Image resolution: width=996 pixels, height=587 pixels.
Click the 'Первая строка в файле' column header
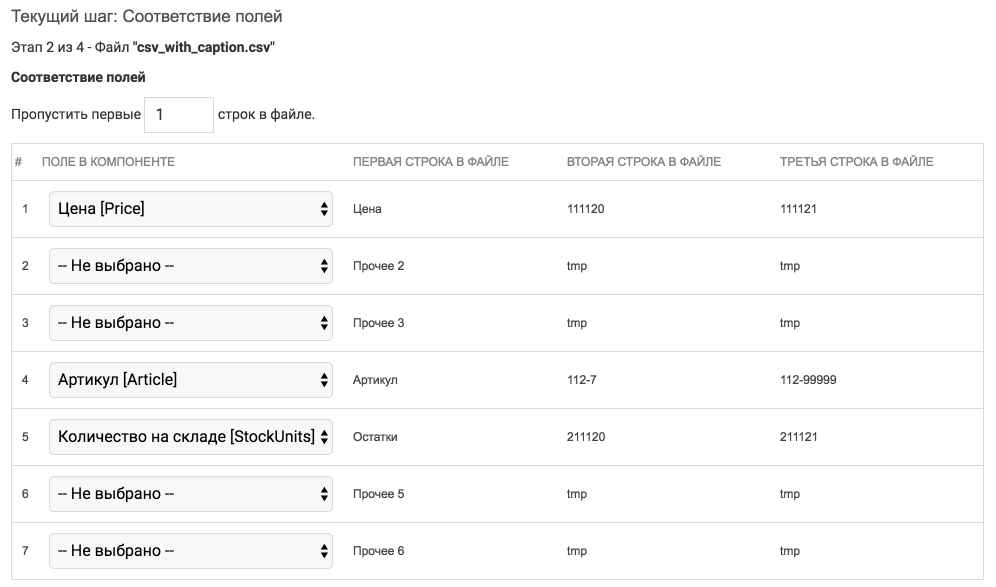[x=430, y=162]
